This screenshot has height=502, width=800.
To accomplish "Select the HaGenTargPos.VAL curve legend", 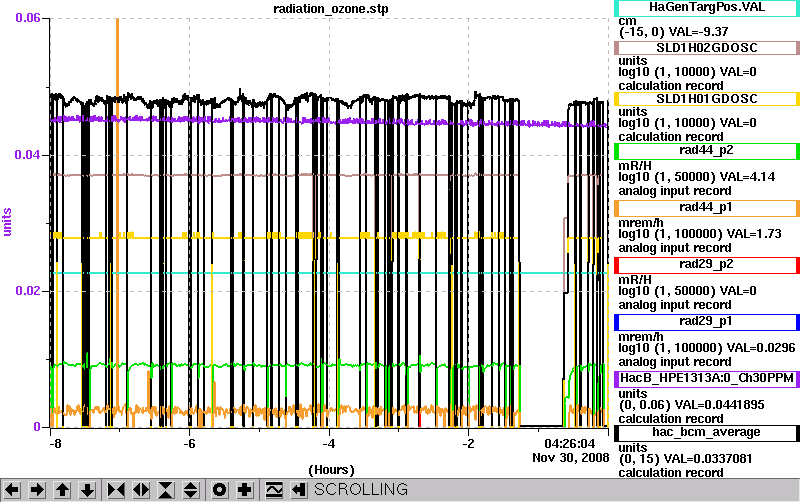I will click(707, 8).
